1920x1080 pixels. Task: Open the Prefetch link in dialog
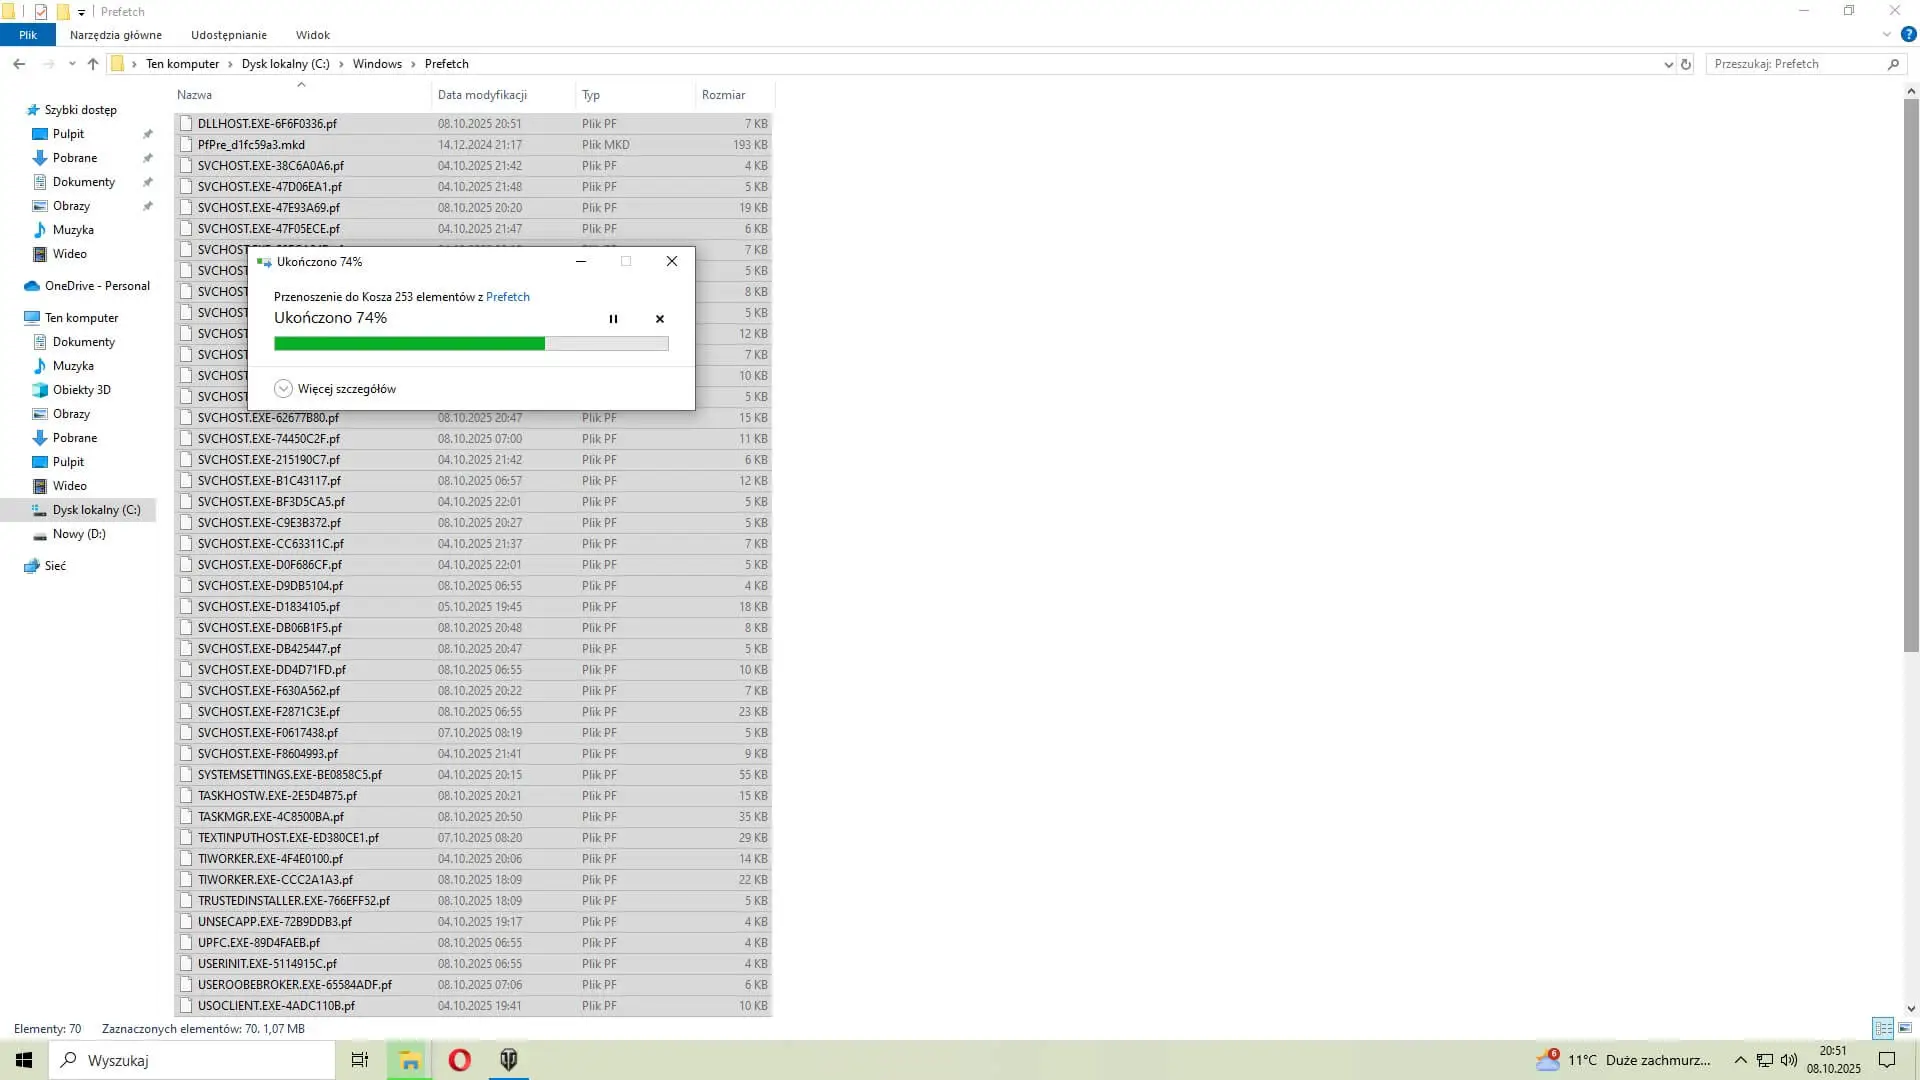pyautogui.click(x=507, y=297)
